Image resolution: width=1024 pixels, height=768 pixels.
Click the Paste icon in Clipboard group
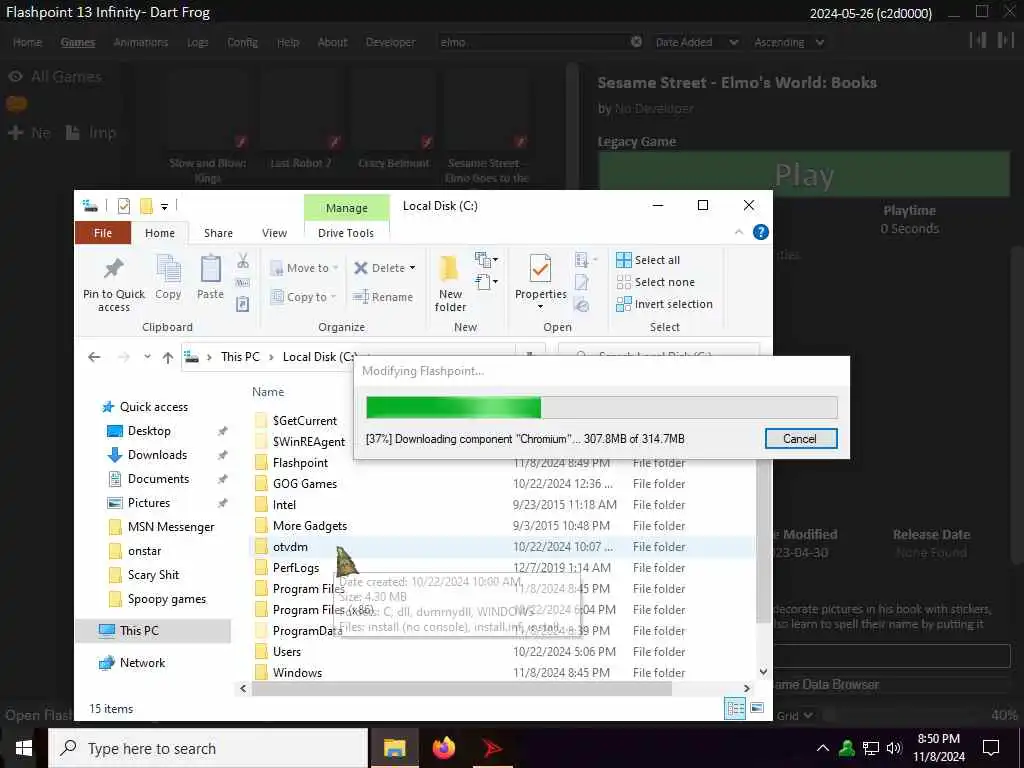tap(210, 268)
